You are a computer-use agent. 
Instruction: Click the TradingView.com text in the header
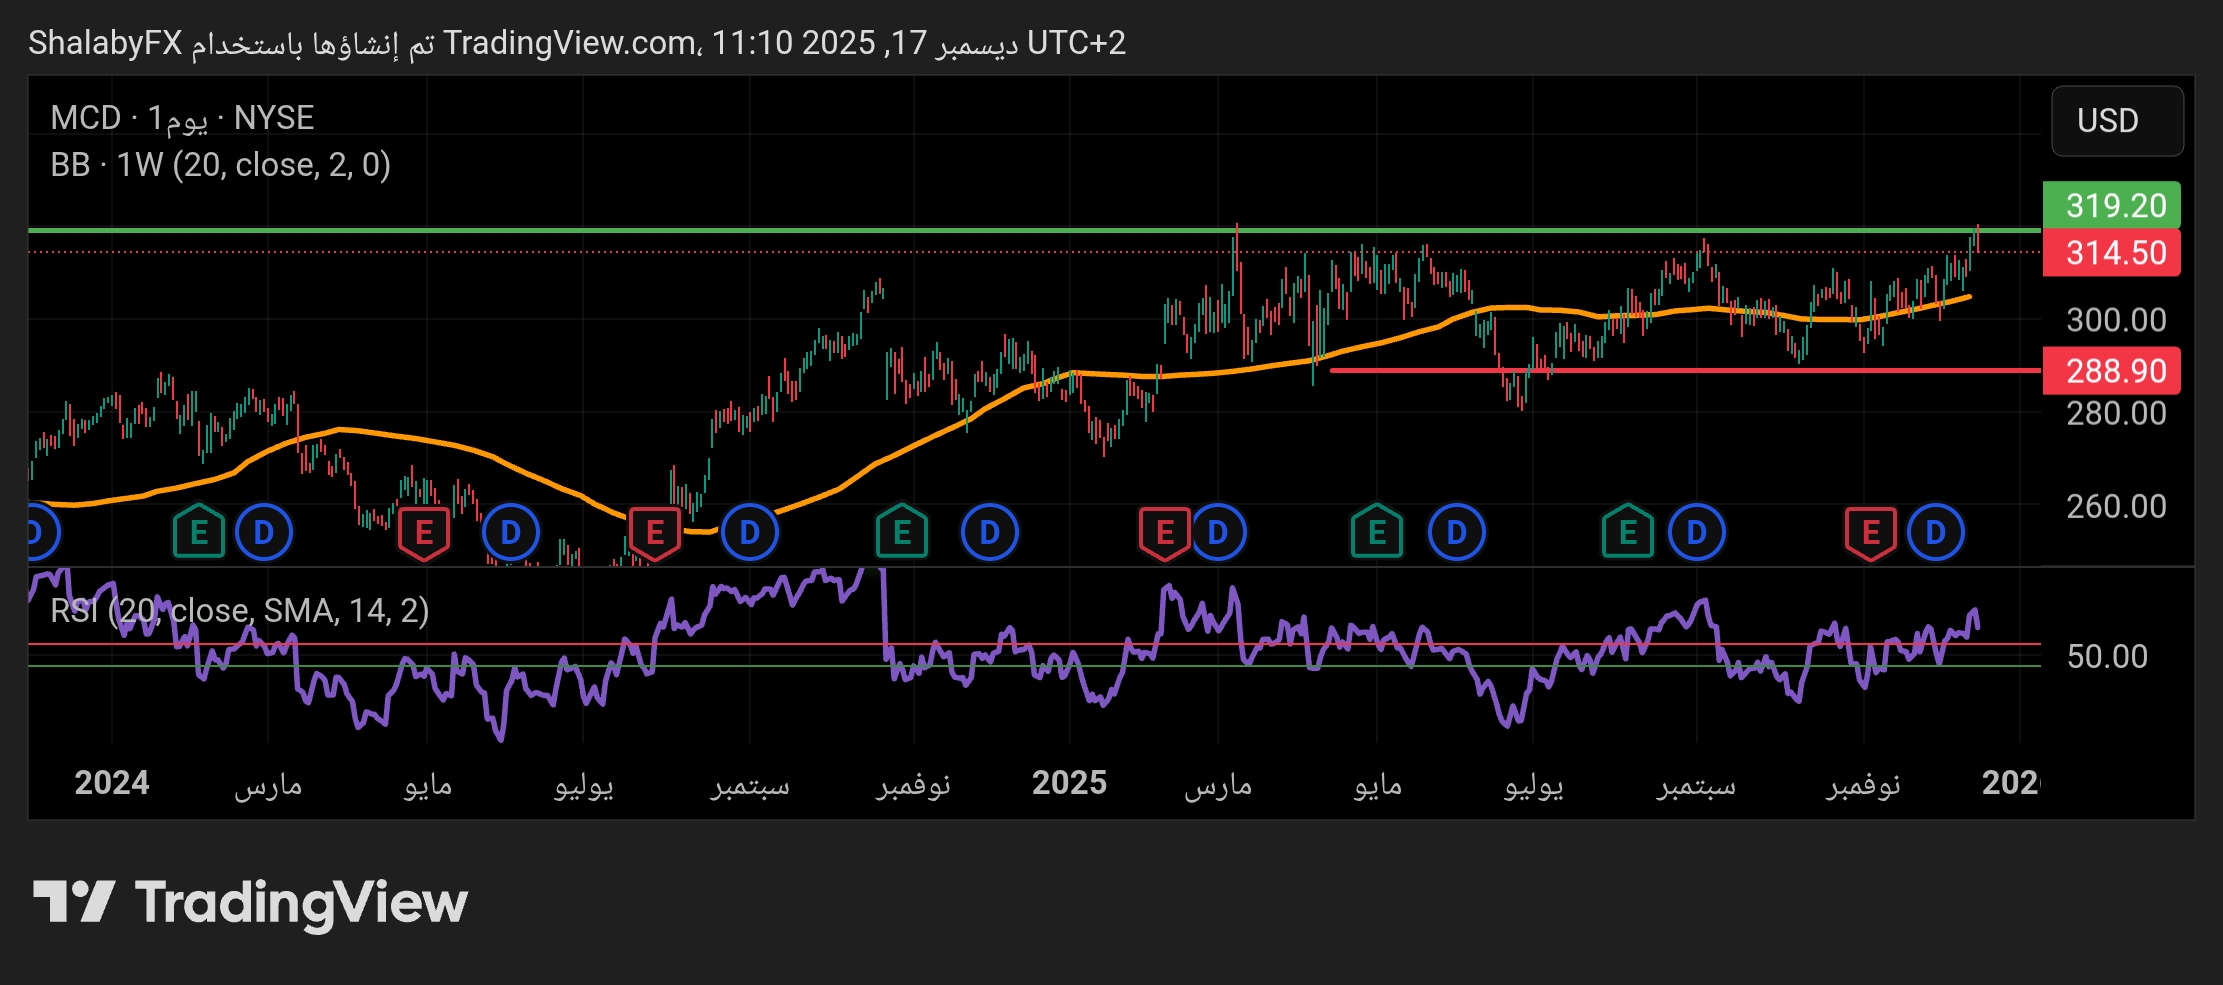570,43
